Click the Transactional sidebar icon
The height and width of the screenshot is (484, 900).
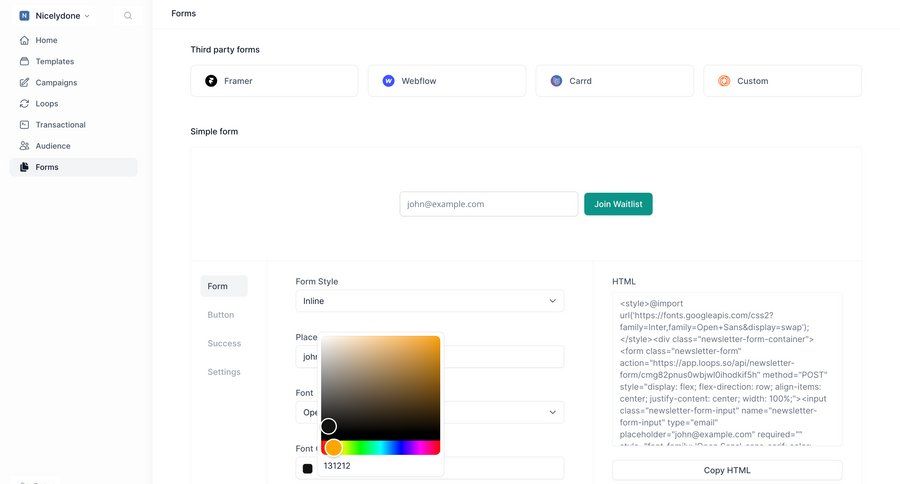coord(24,125)
